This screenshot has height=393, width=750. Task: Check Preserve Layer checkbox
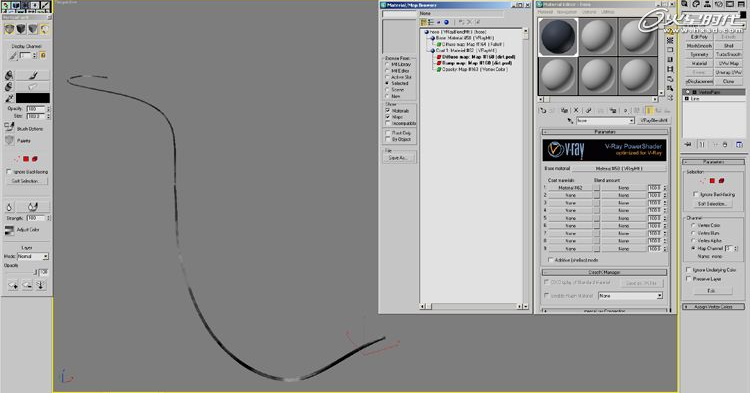689,279
